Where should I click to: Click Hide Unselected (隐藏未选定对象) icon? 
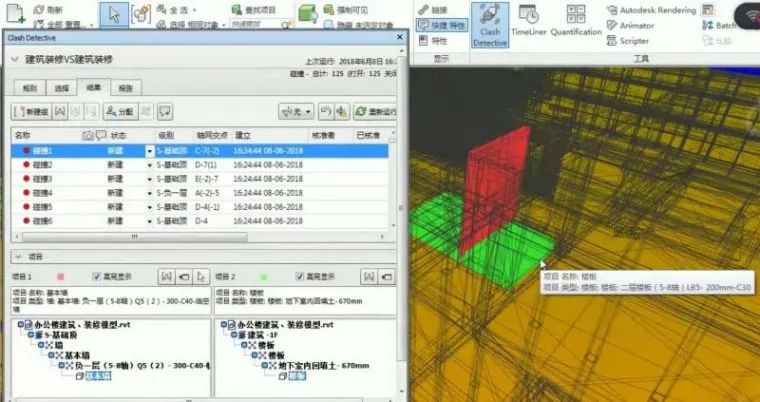(329, 24)
